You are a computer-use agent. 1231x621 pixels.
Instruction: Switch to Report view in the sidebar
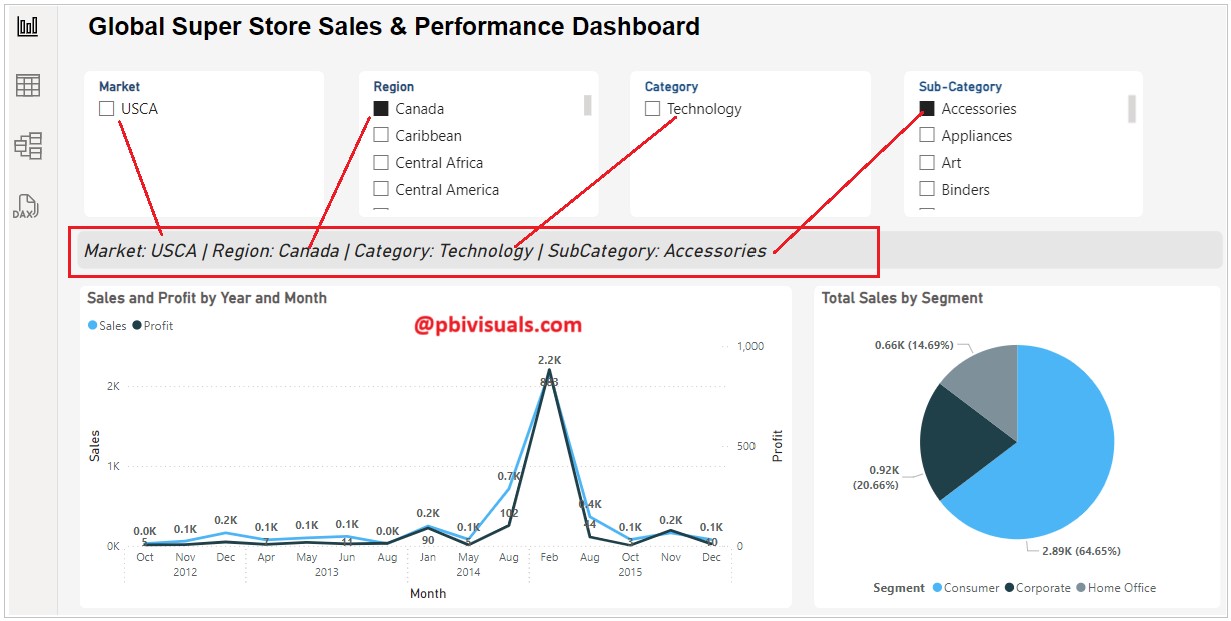[27, 27]
